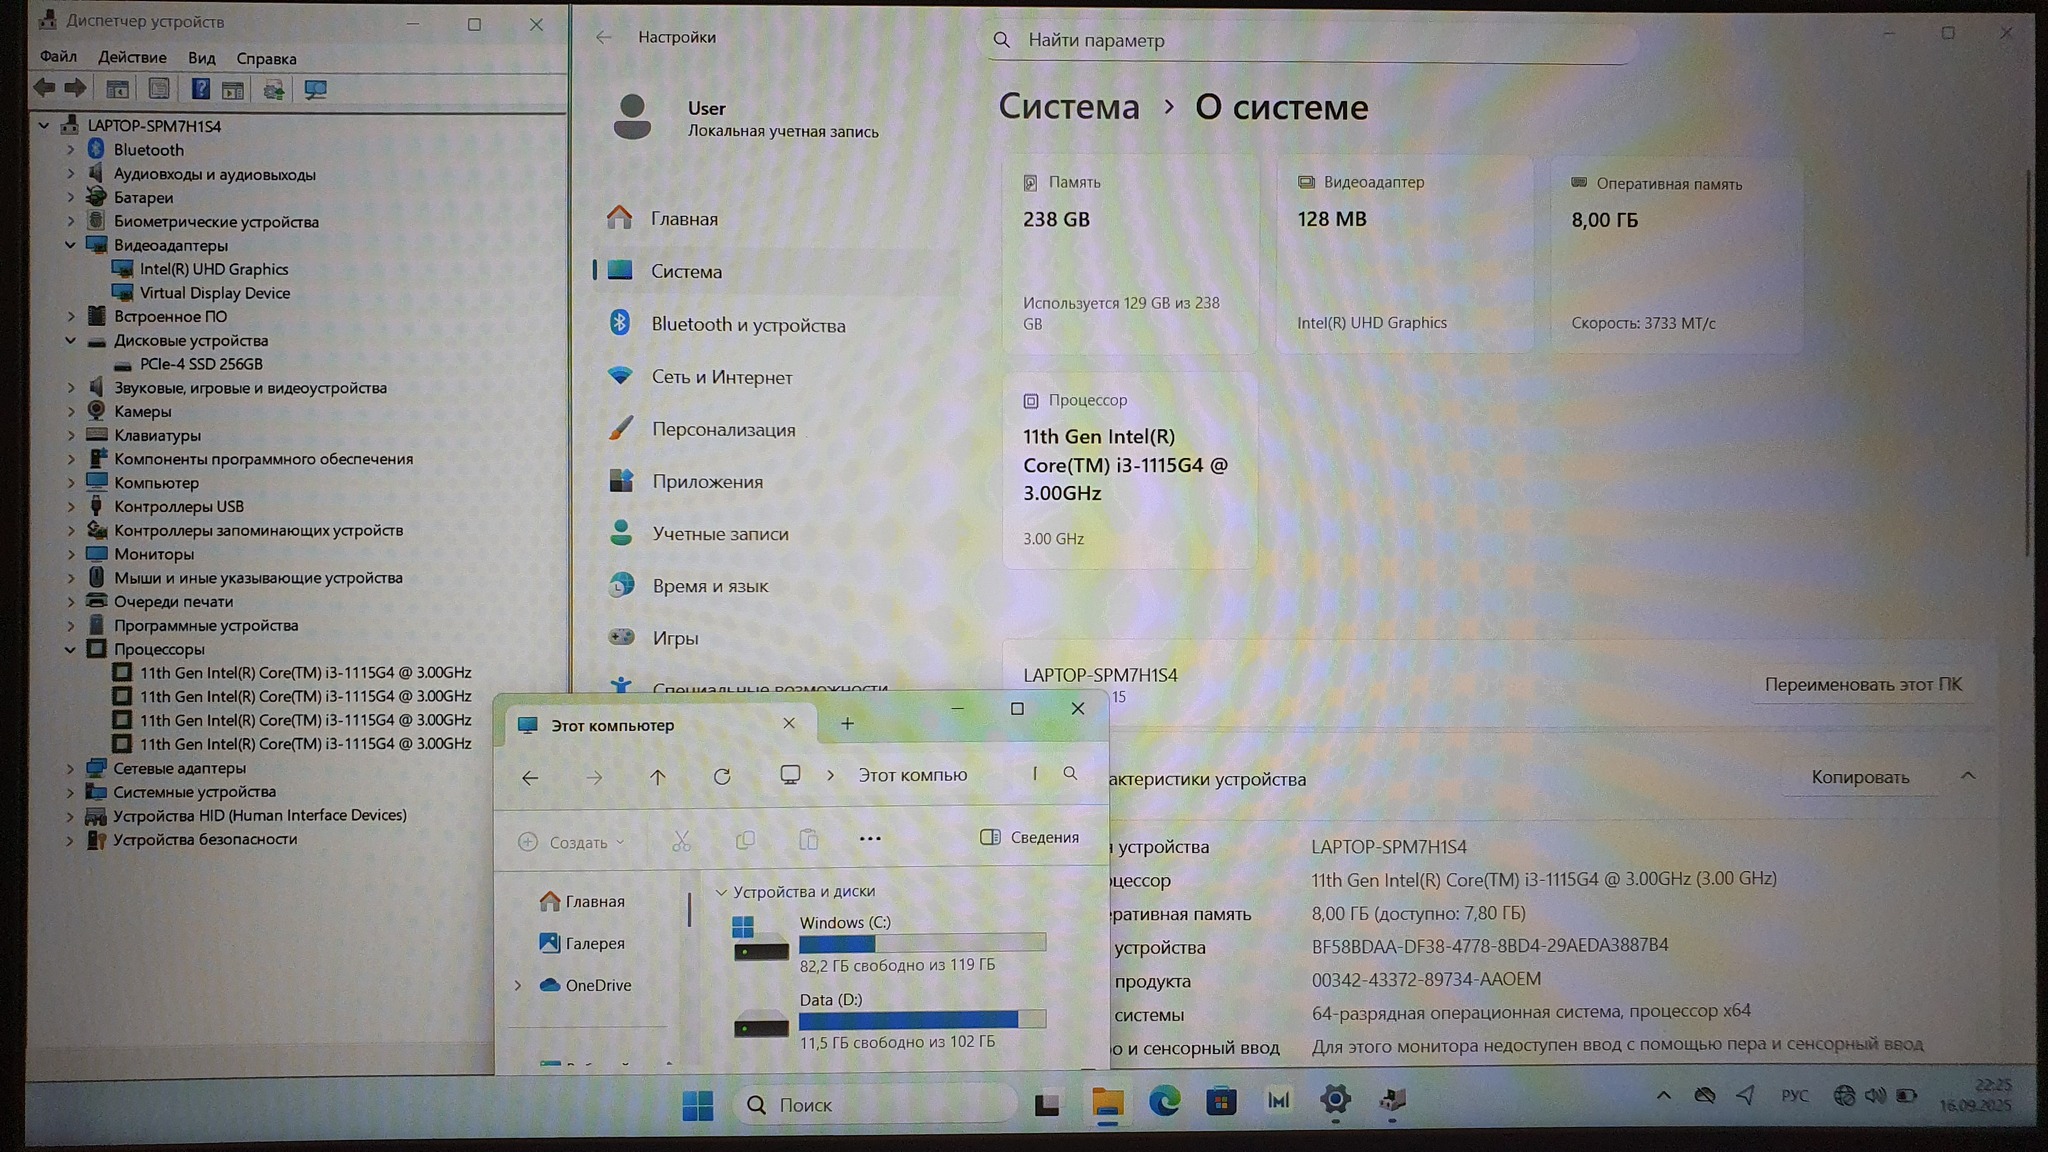
Task: Open Microsoft Store from the taskbar
Action: click(1221, 1102)
